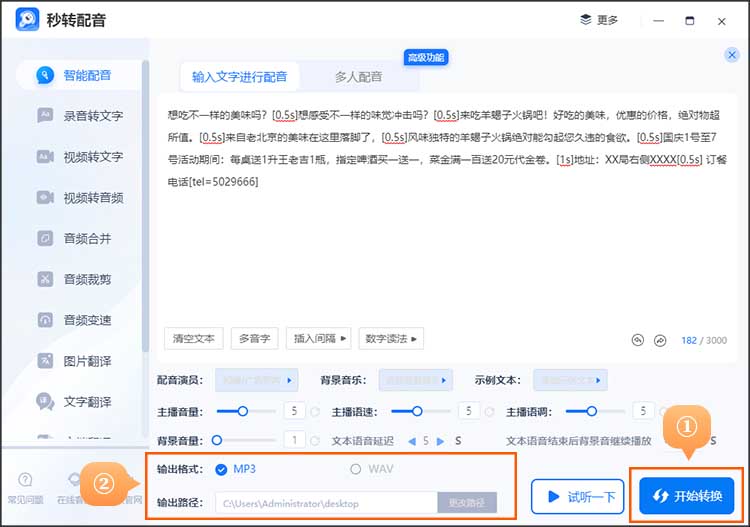
Task: Click the 主播语速 slider
Action: click(x=416, y=411)
